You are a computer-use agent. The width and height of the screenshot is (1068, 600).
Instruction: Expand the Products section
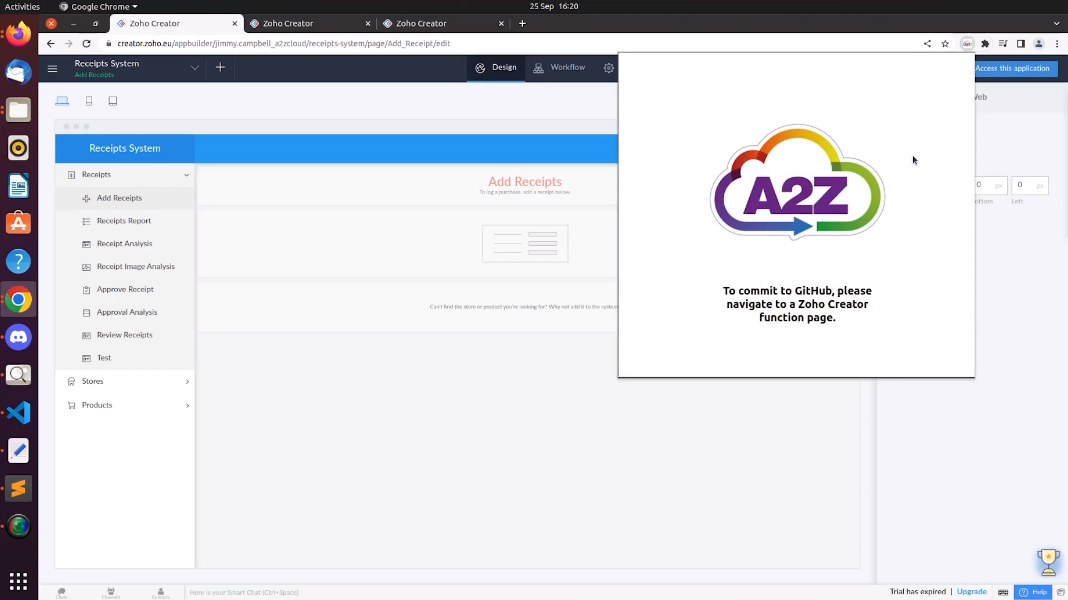(x=187, y=405)
